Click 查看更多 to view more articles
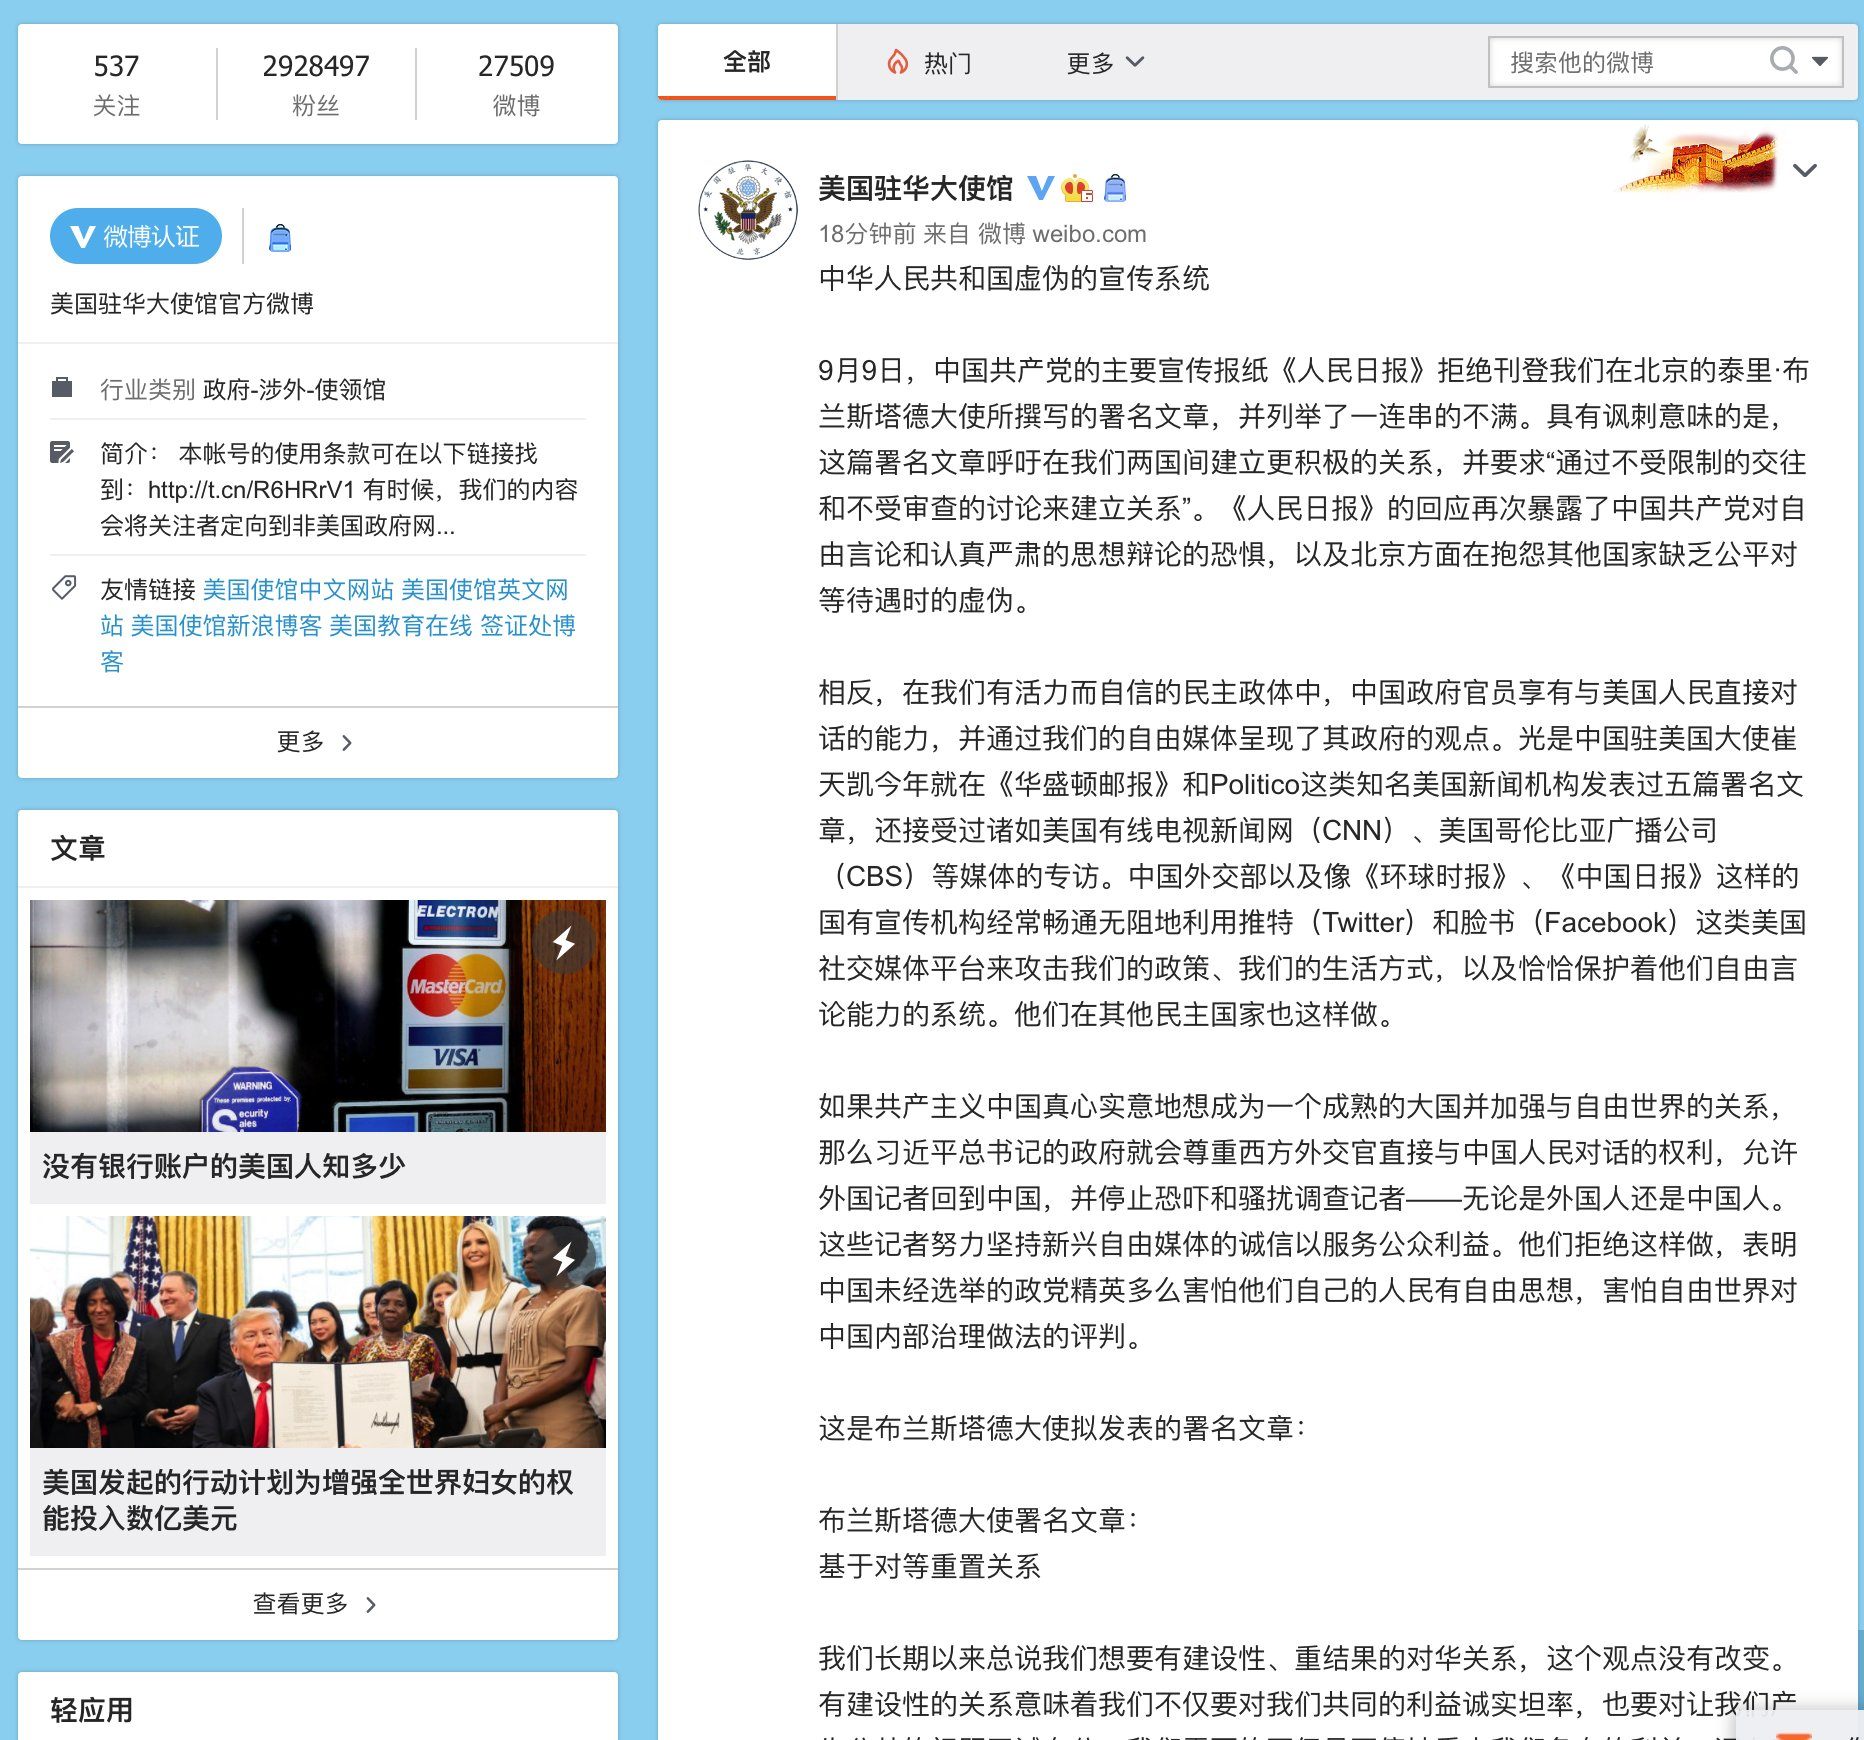 316,1604
